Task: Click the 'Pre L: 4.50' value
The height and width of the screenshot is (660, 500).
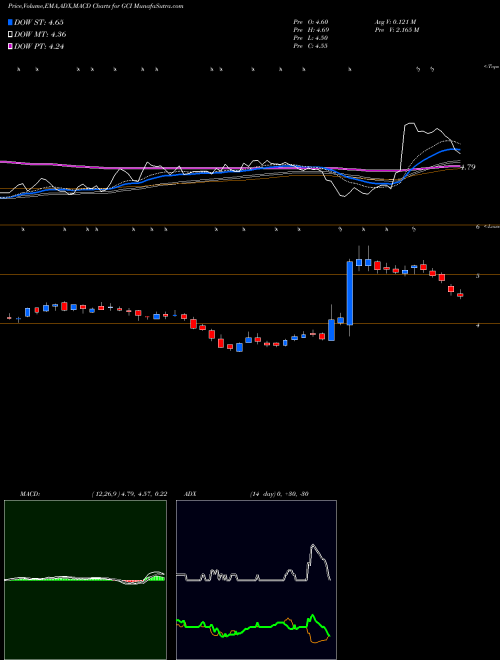Action: point(311,38)
